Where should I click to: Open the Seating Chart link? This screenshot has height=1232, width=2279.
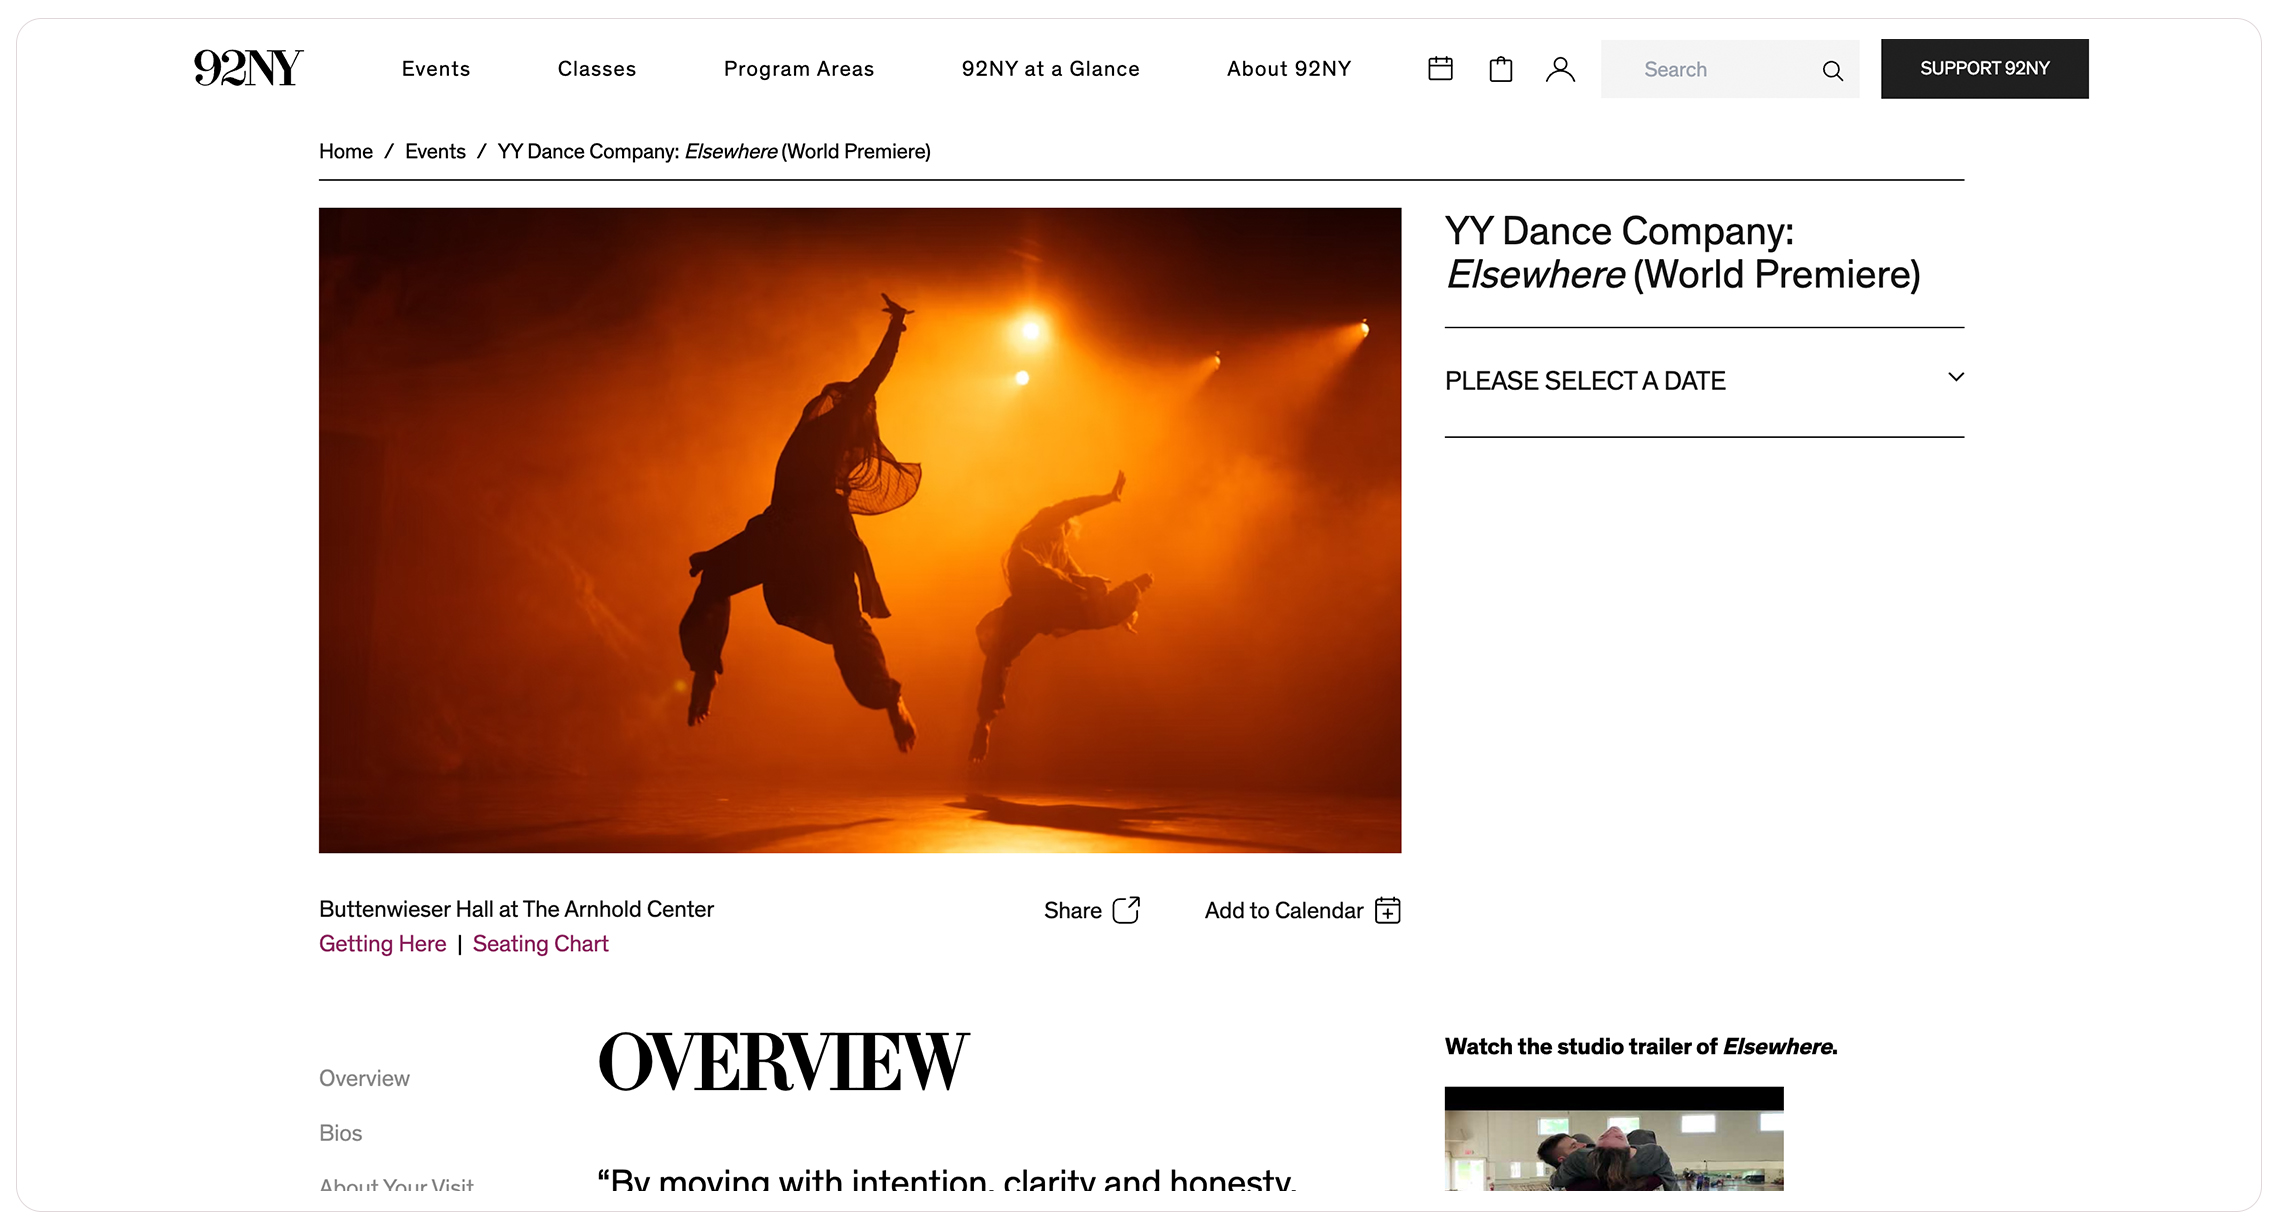coord(540,944)
